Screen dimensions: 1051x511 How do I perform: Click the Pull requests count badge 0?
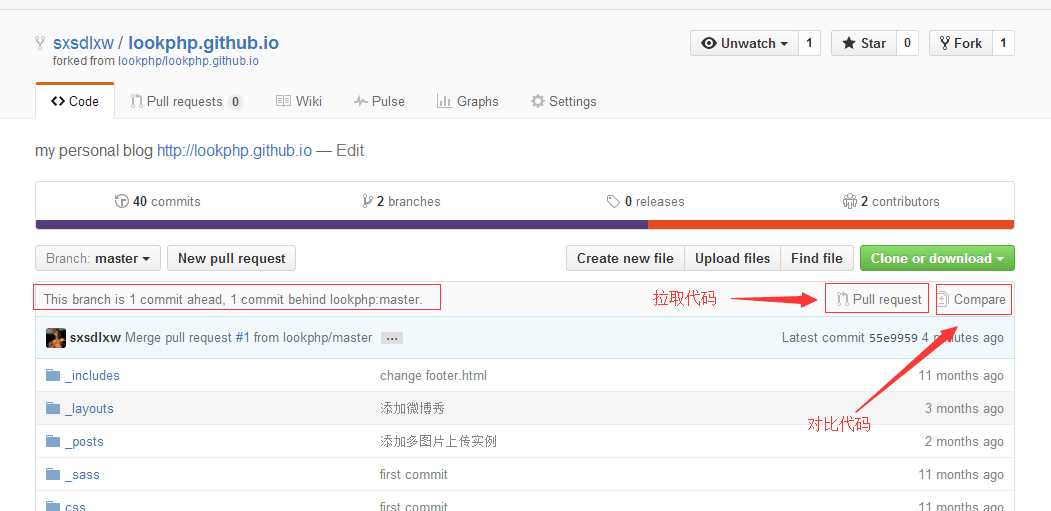coord(235,102)
